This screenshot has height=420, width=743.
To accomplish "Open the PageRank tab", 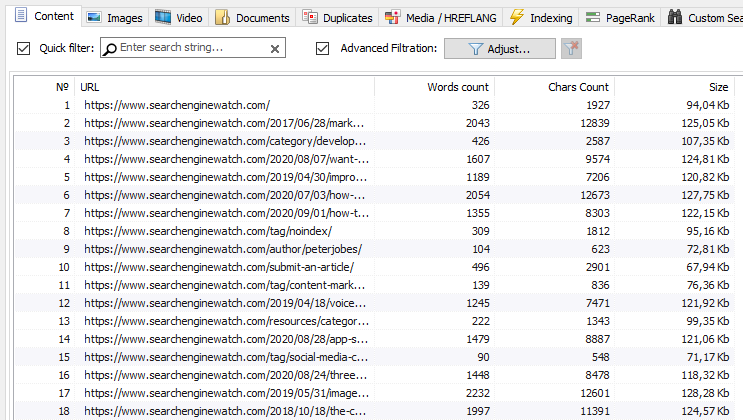I will coord(620,18).
